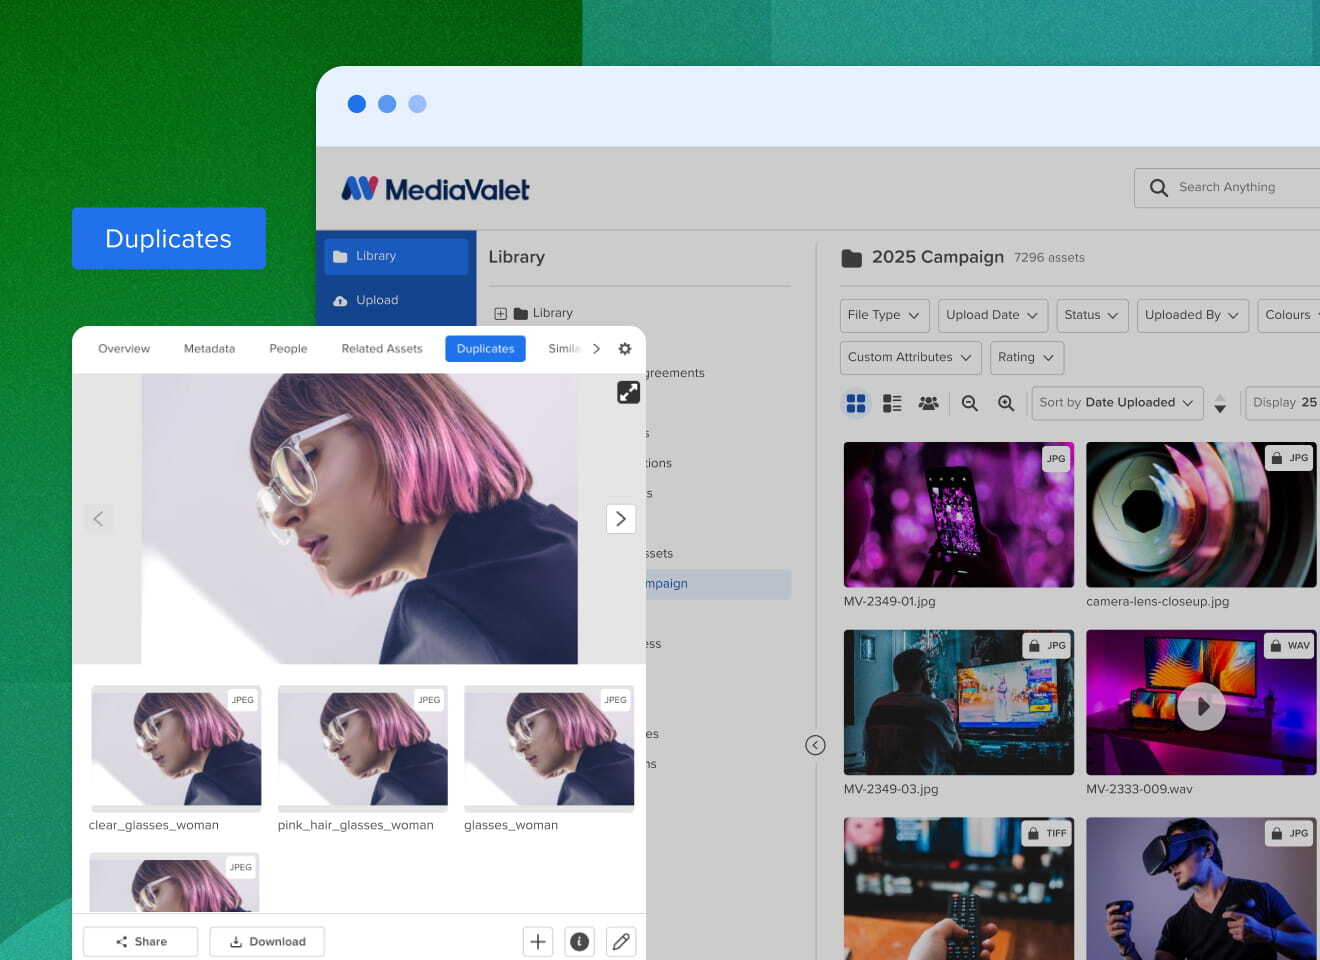Open the asset settings gear icon
Screen dimensions: 1320x960
click(624, 348)
